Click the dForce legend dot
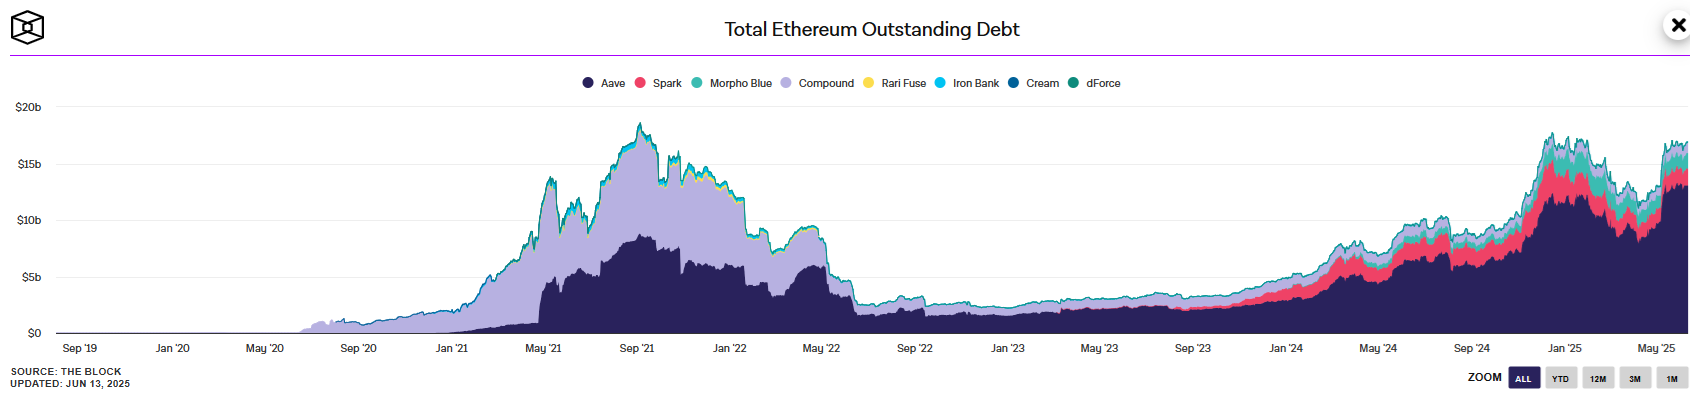 click(1074, 83)
